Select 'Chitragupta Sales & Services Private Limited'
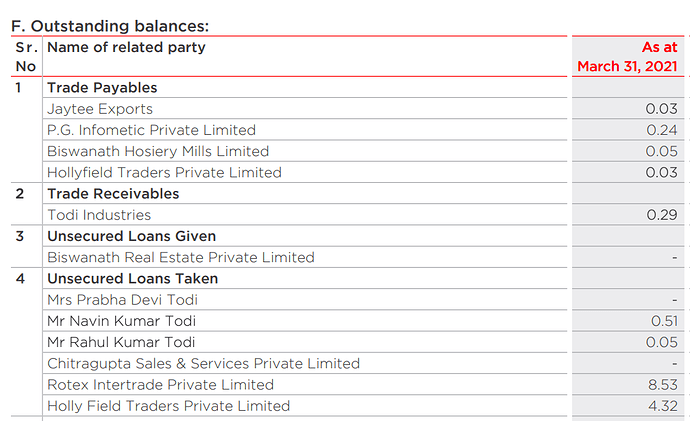This screenshot has width=690, height=421. click(x=203, y=363)
